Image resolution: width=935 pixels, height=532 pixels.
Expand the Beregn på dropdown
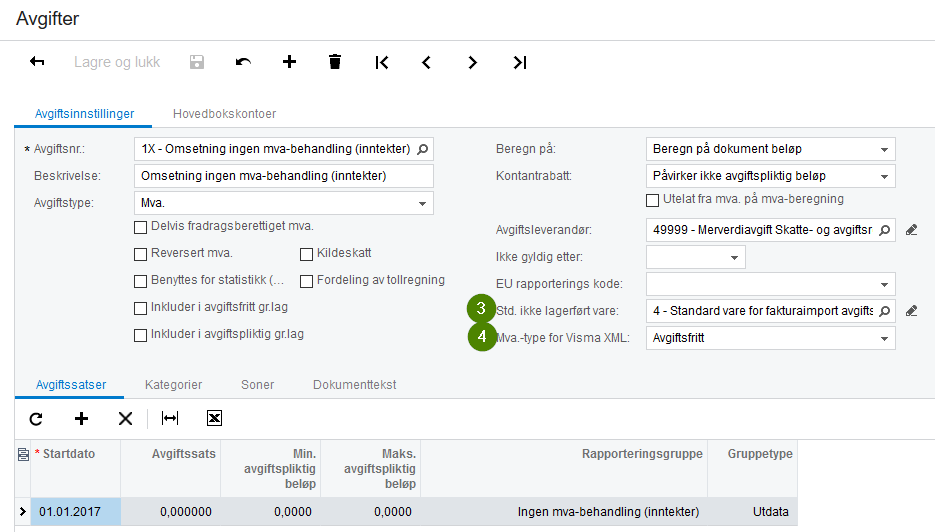[x=884, y=150]
